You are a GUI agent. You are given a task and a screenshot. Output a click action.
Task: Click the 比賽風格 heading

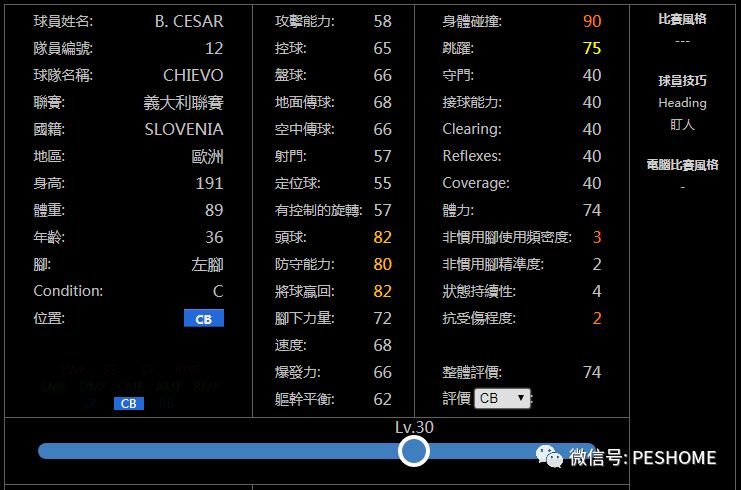point(682,19)
